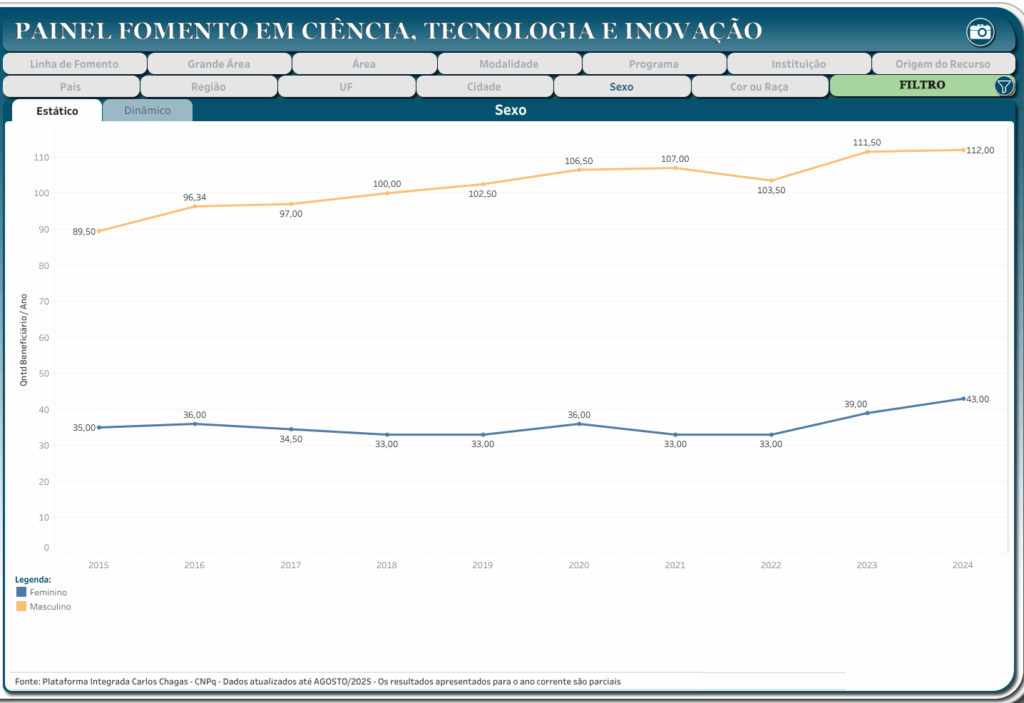
Task: Open Origem do Recurso view
Action: tap(942, 64)
